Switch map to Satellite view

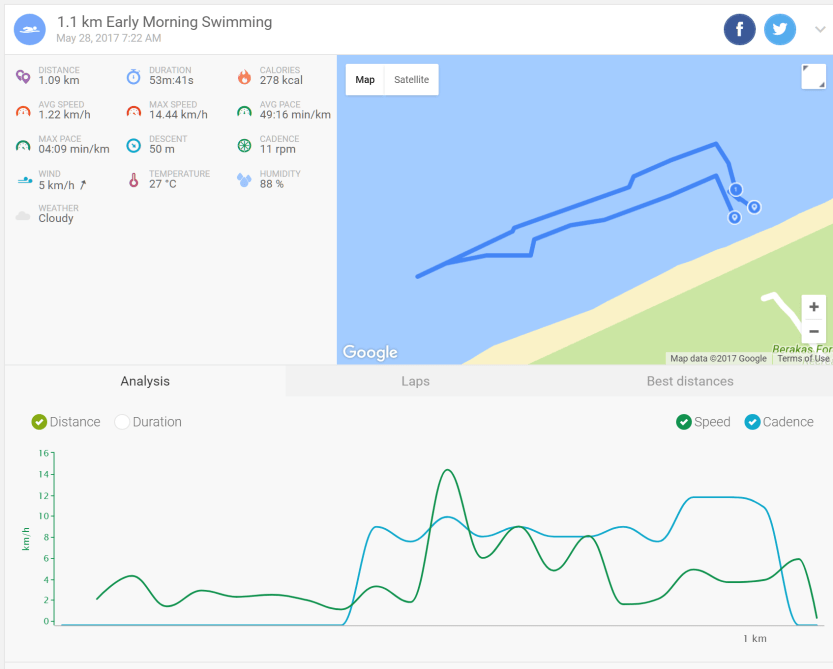(411, 80)
